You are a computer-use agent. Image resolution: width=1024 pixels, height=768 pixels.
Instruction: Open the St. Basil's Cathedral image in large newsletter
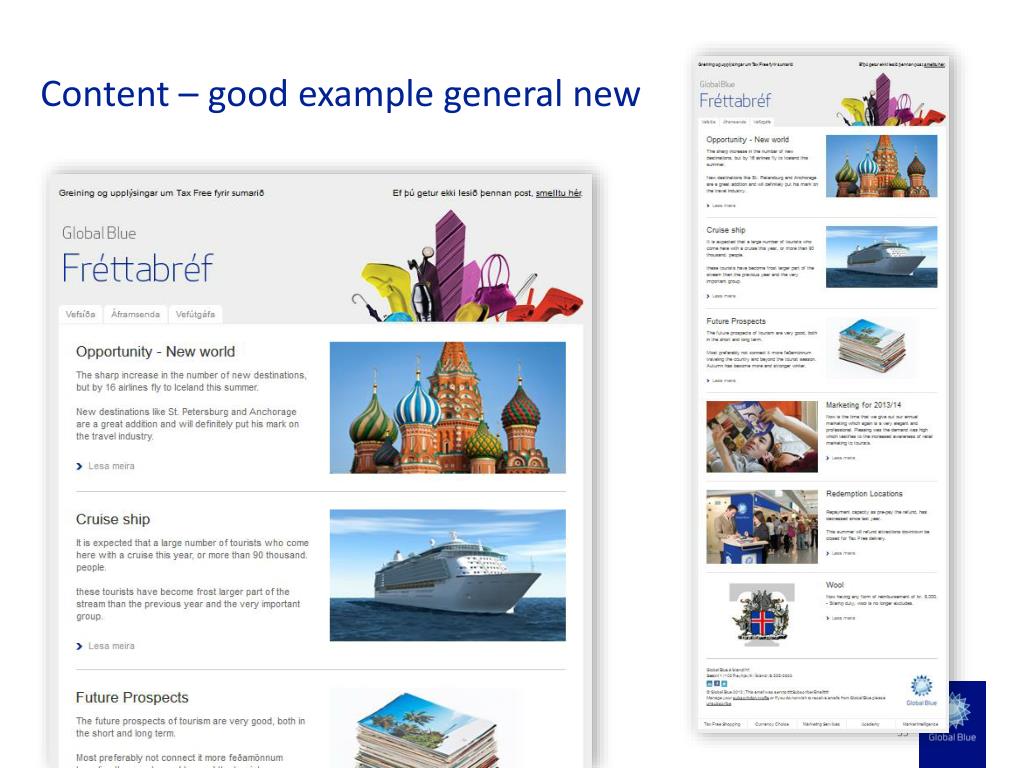pos(447,408)
